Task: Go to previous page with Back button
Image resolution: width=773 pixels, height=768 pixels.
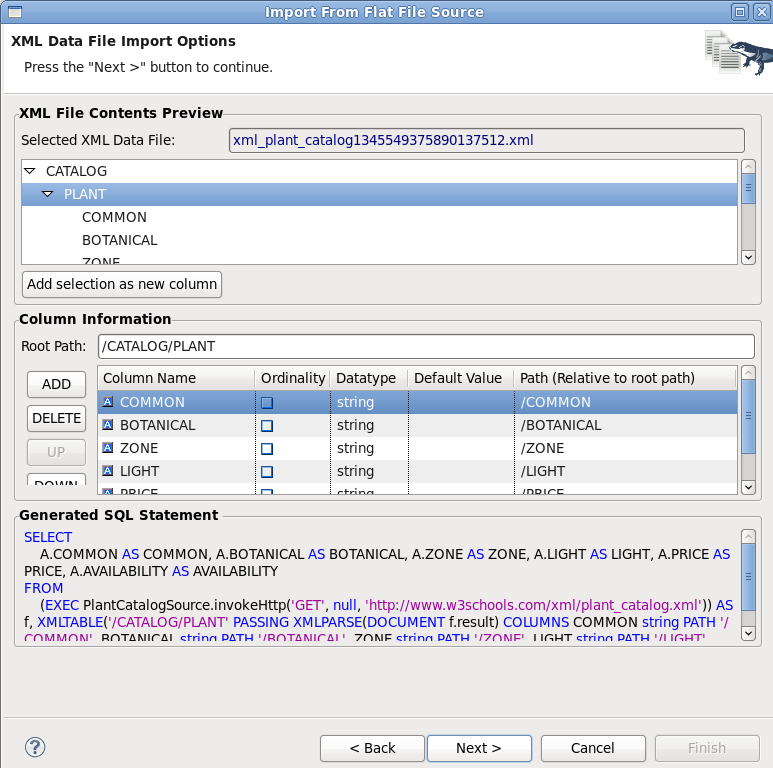Action: point(372,748)
